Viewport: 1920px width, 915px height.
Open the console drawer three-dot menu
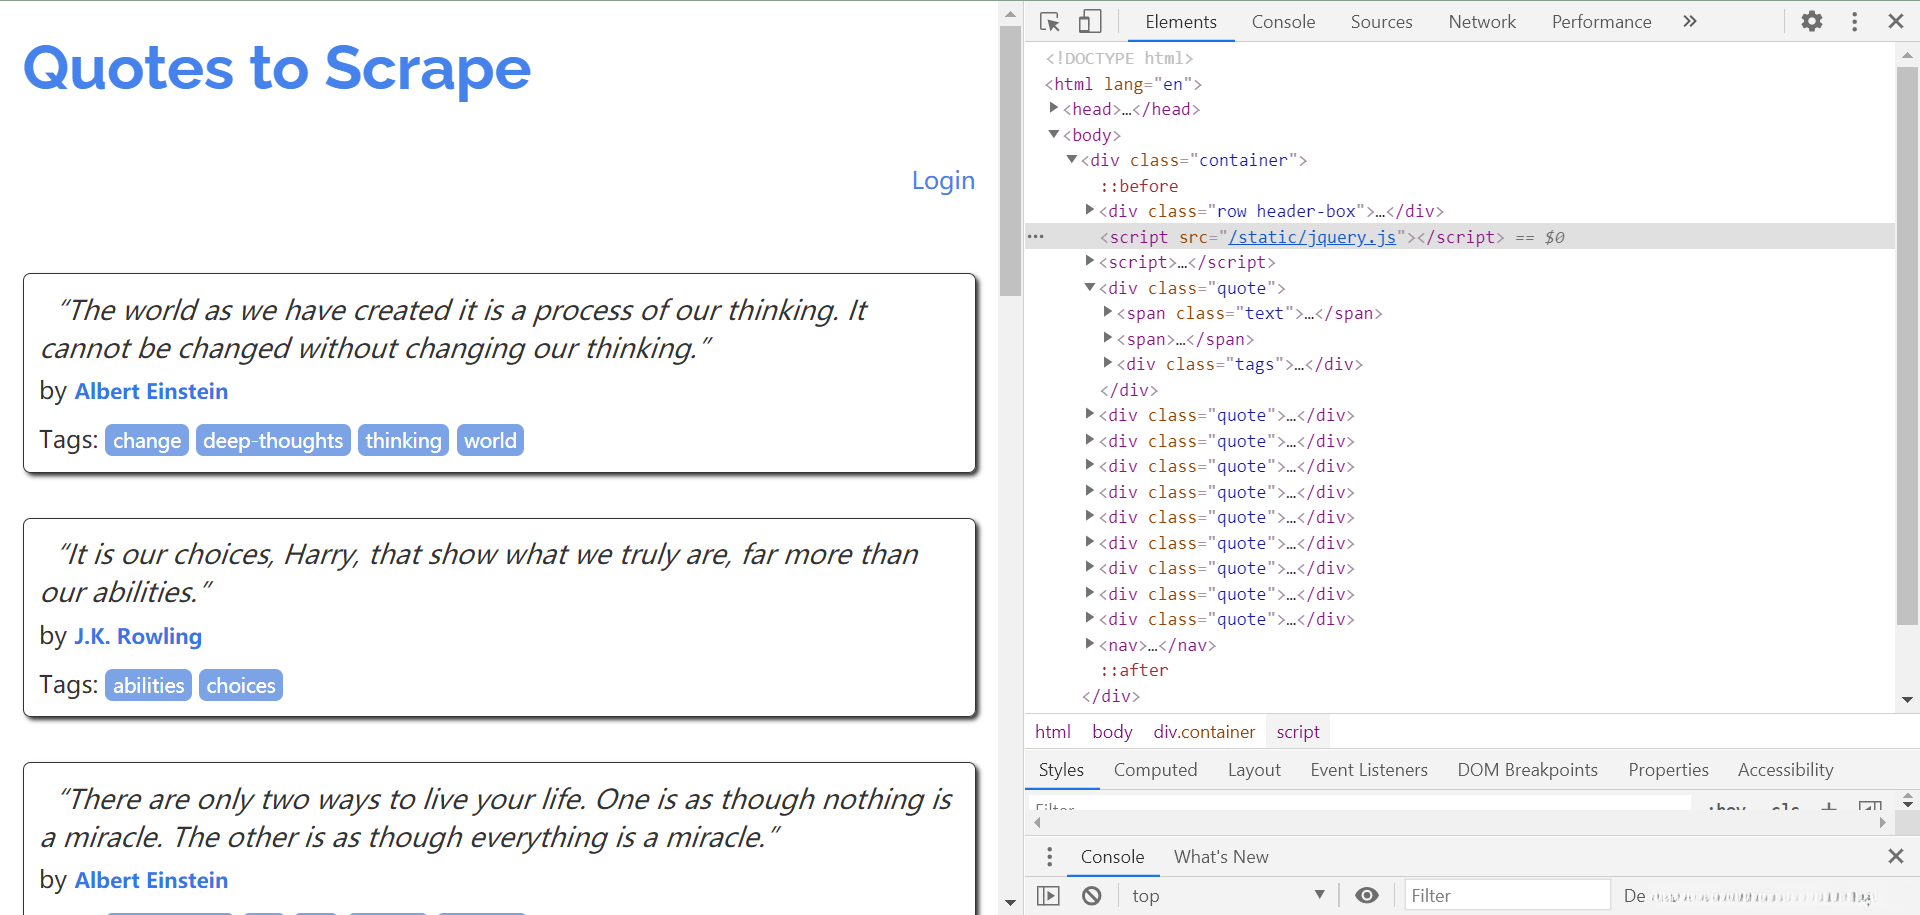(x=1049, y=857)
